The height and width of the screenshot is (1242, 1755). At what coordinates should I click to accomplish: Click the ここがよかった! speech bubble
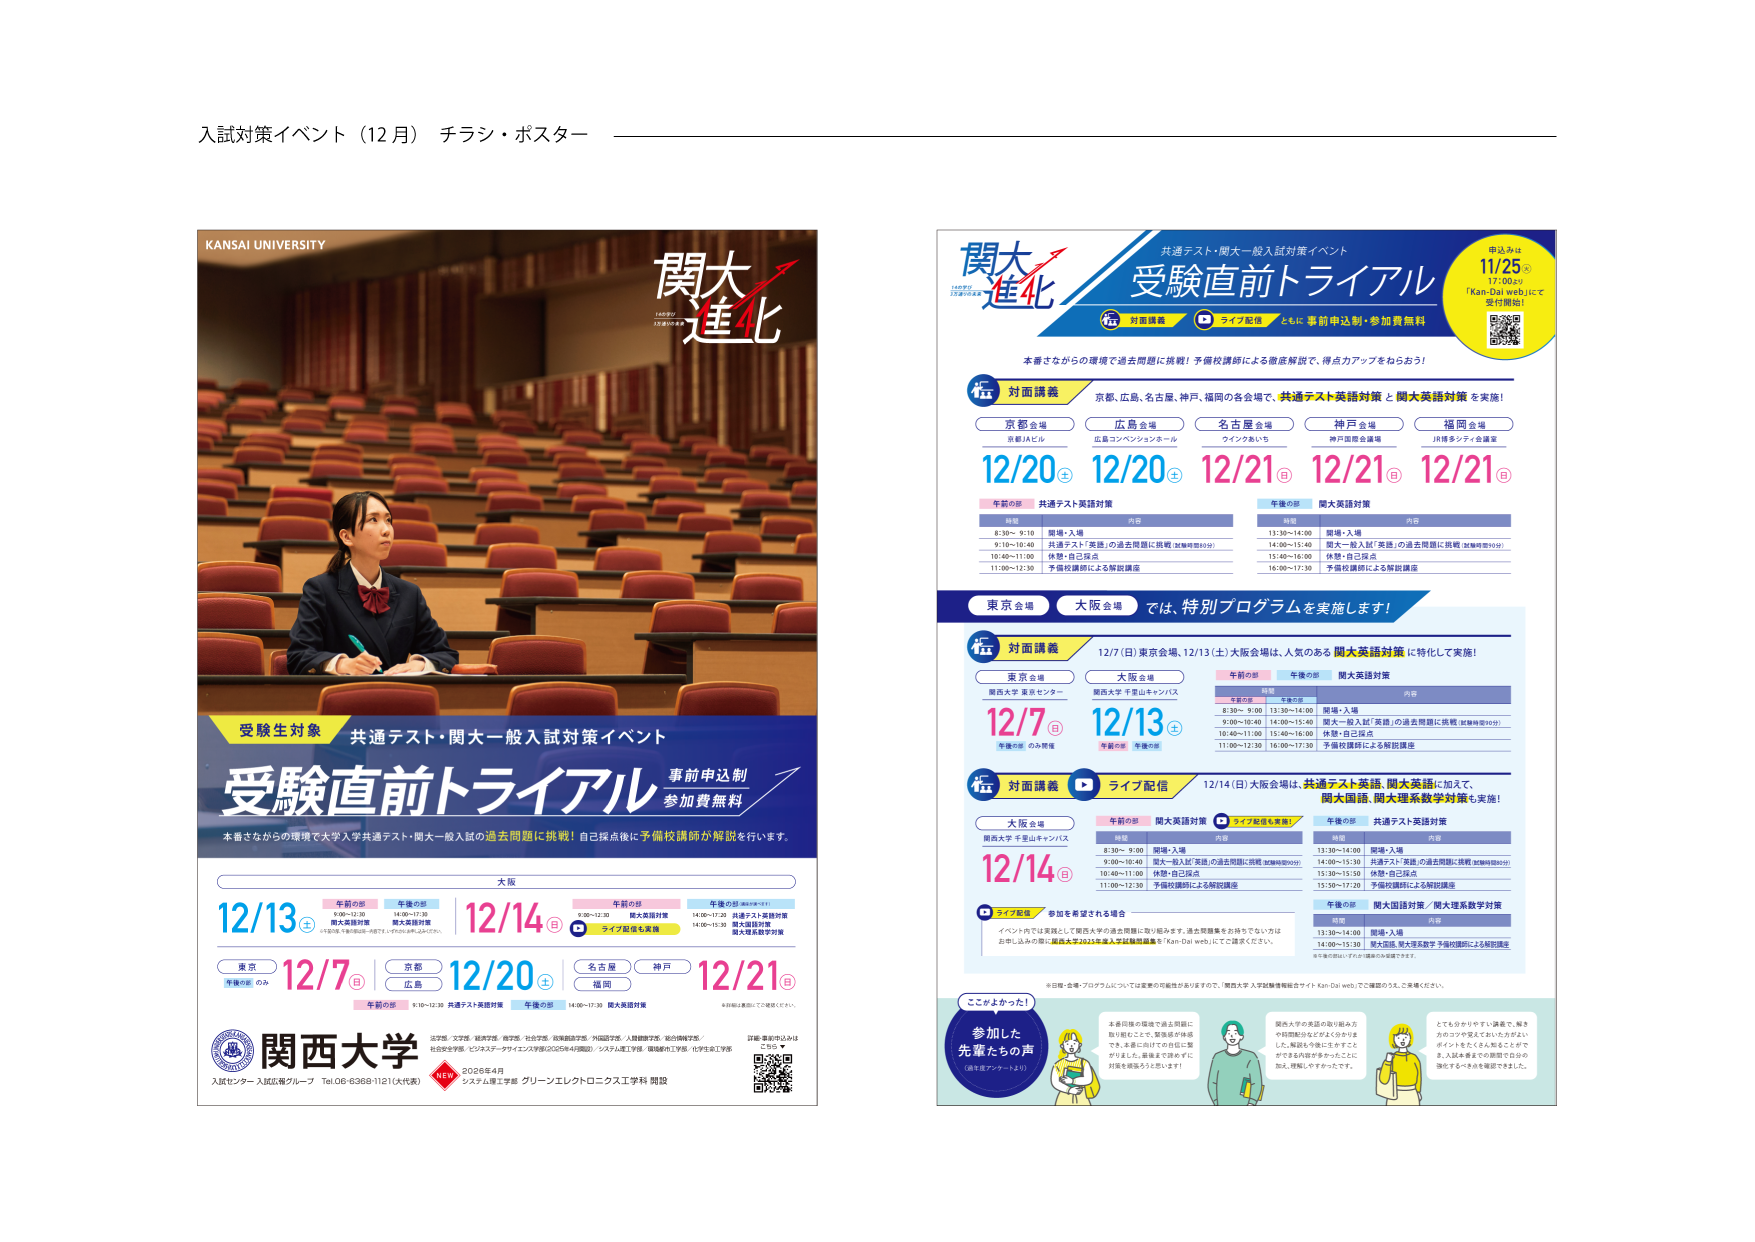coord(997,1002)
